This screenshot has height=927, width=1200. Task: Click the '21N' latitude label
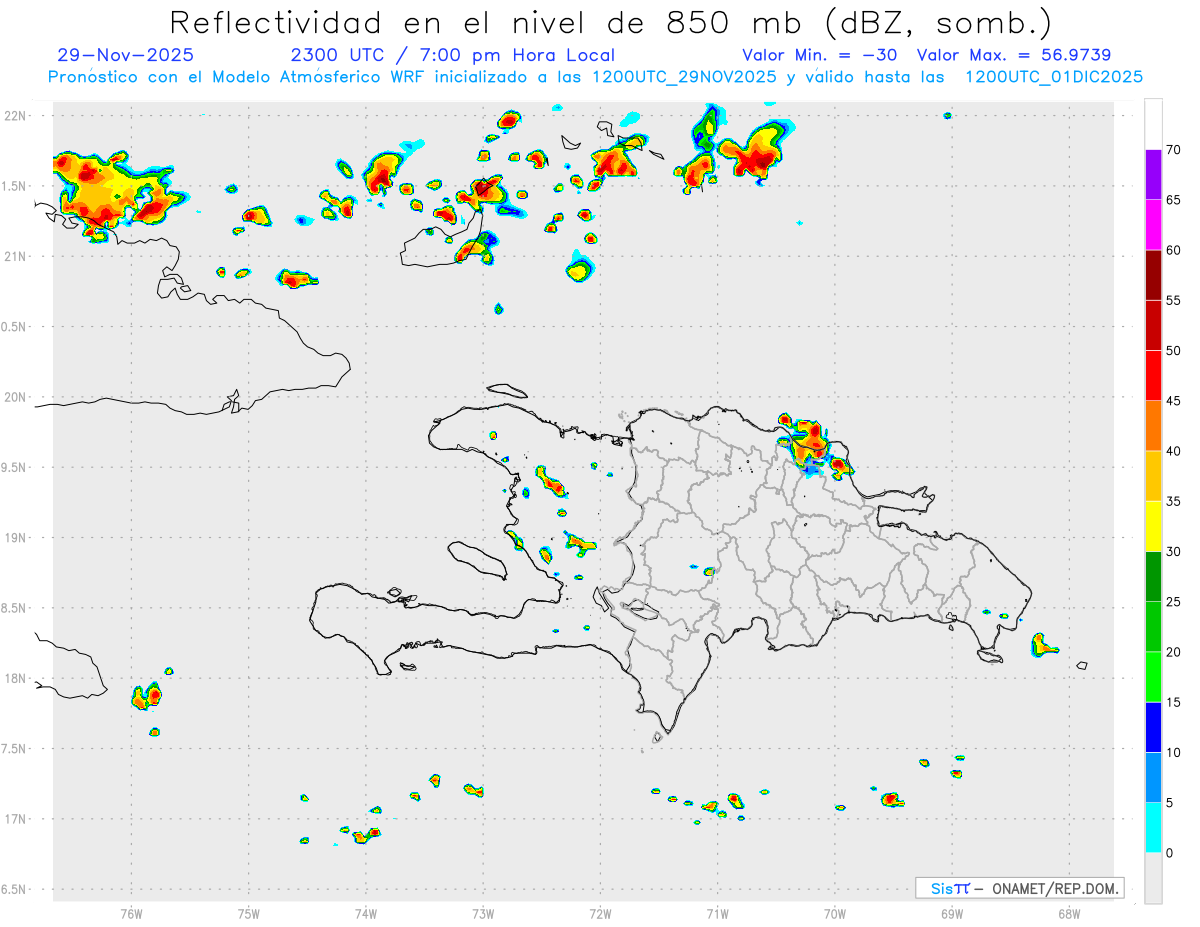pyautogui.click(x=16, y=257)
